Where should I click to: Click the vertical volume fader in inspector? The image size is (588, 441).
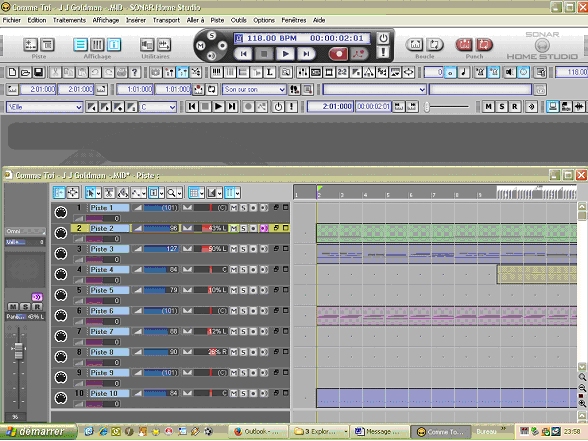[18, 351]
